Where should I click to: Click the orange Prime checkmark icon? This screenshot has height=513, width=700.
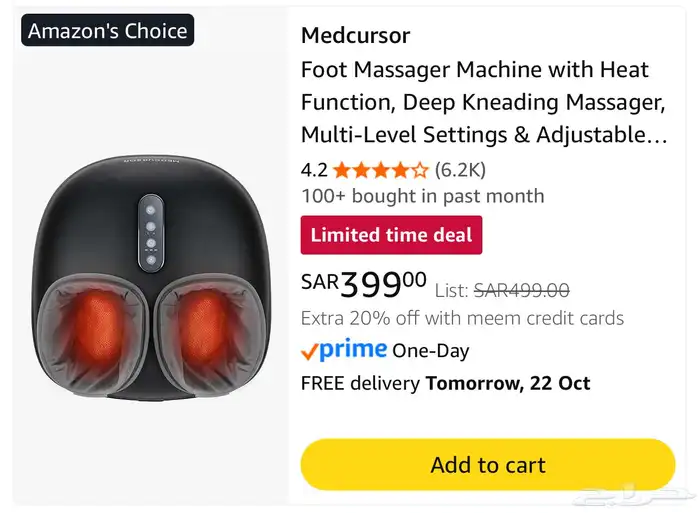coord(310,351)
